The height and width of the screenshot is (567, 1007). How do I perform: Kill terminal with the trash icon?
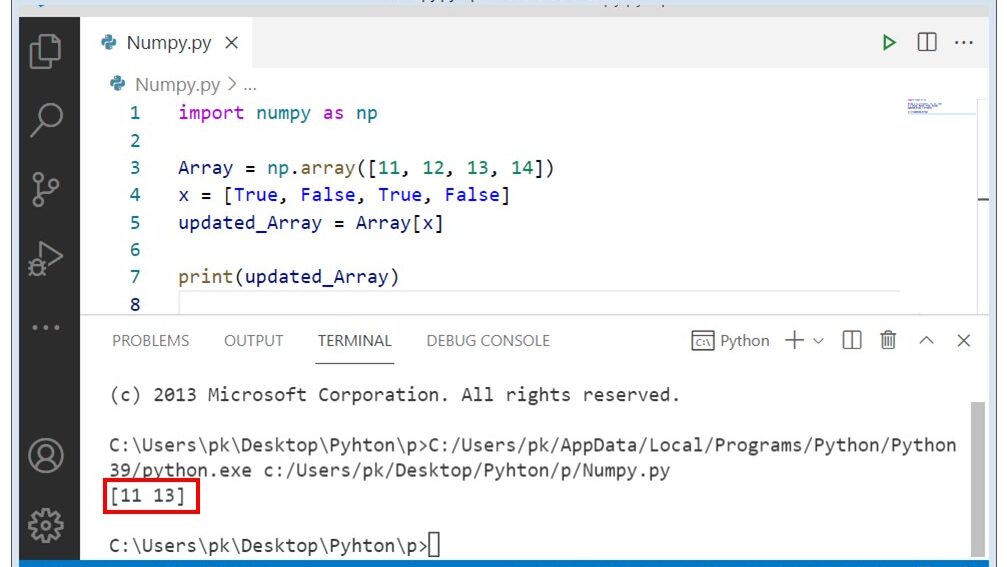tap(888, 341)
